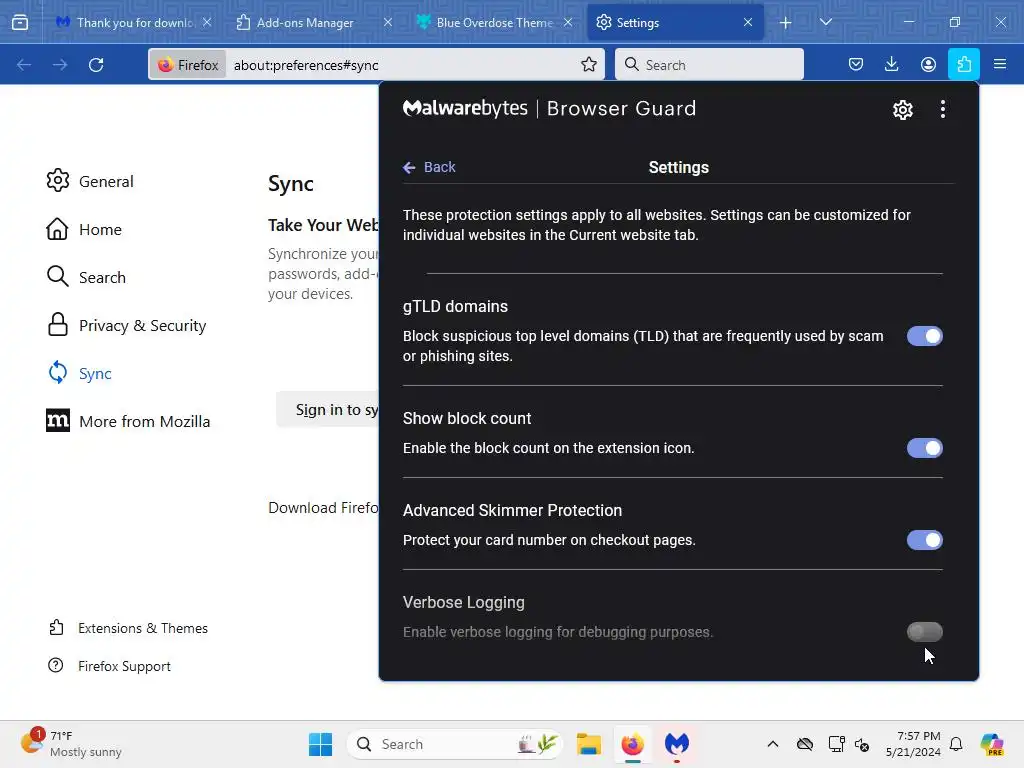
Task: Click the Sign in to sync button
Action: [327, 409]
